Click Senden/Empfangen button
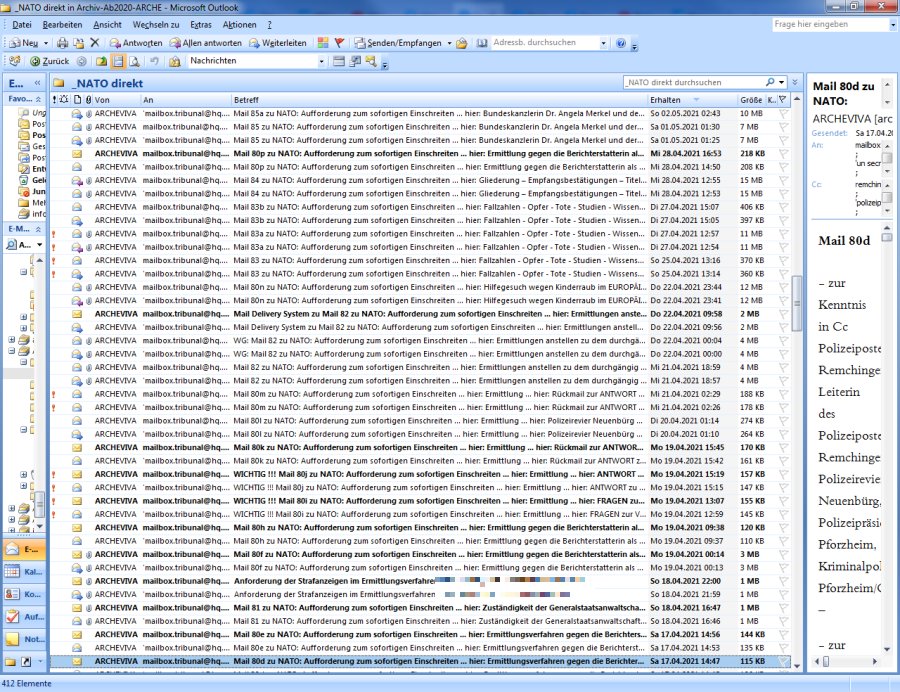 [398, 43]
